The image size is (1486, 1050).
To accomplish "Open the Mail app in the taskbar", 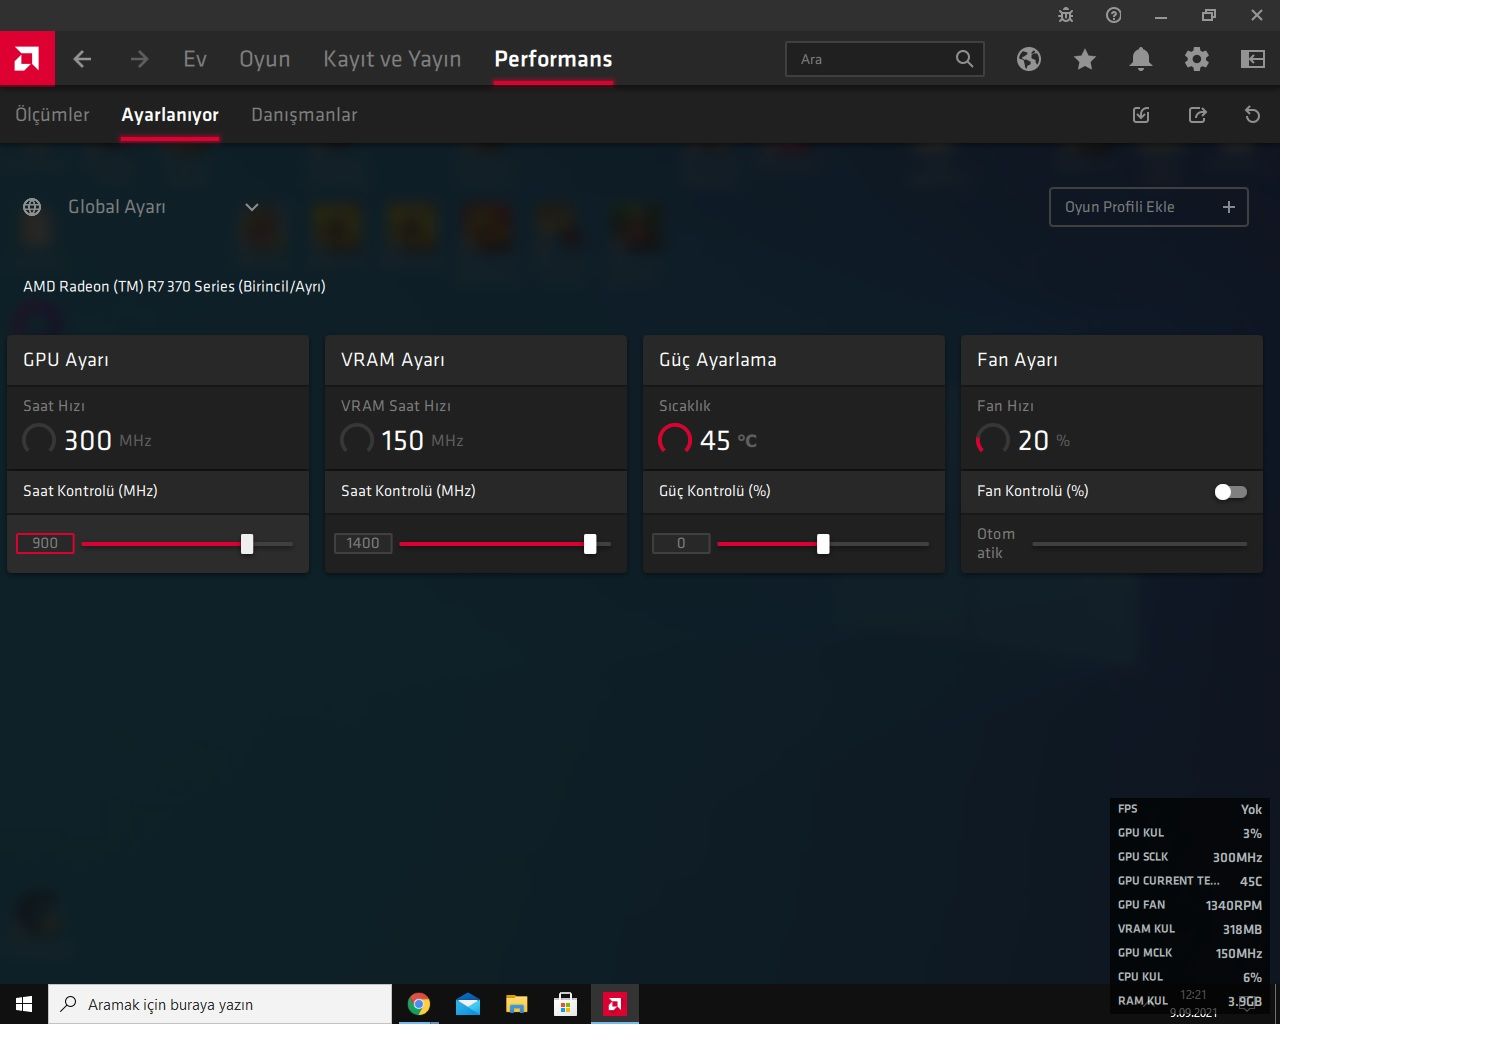I will 468,1004.
